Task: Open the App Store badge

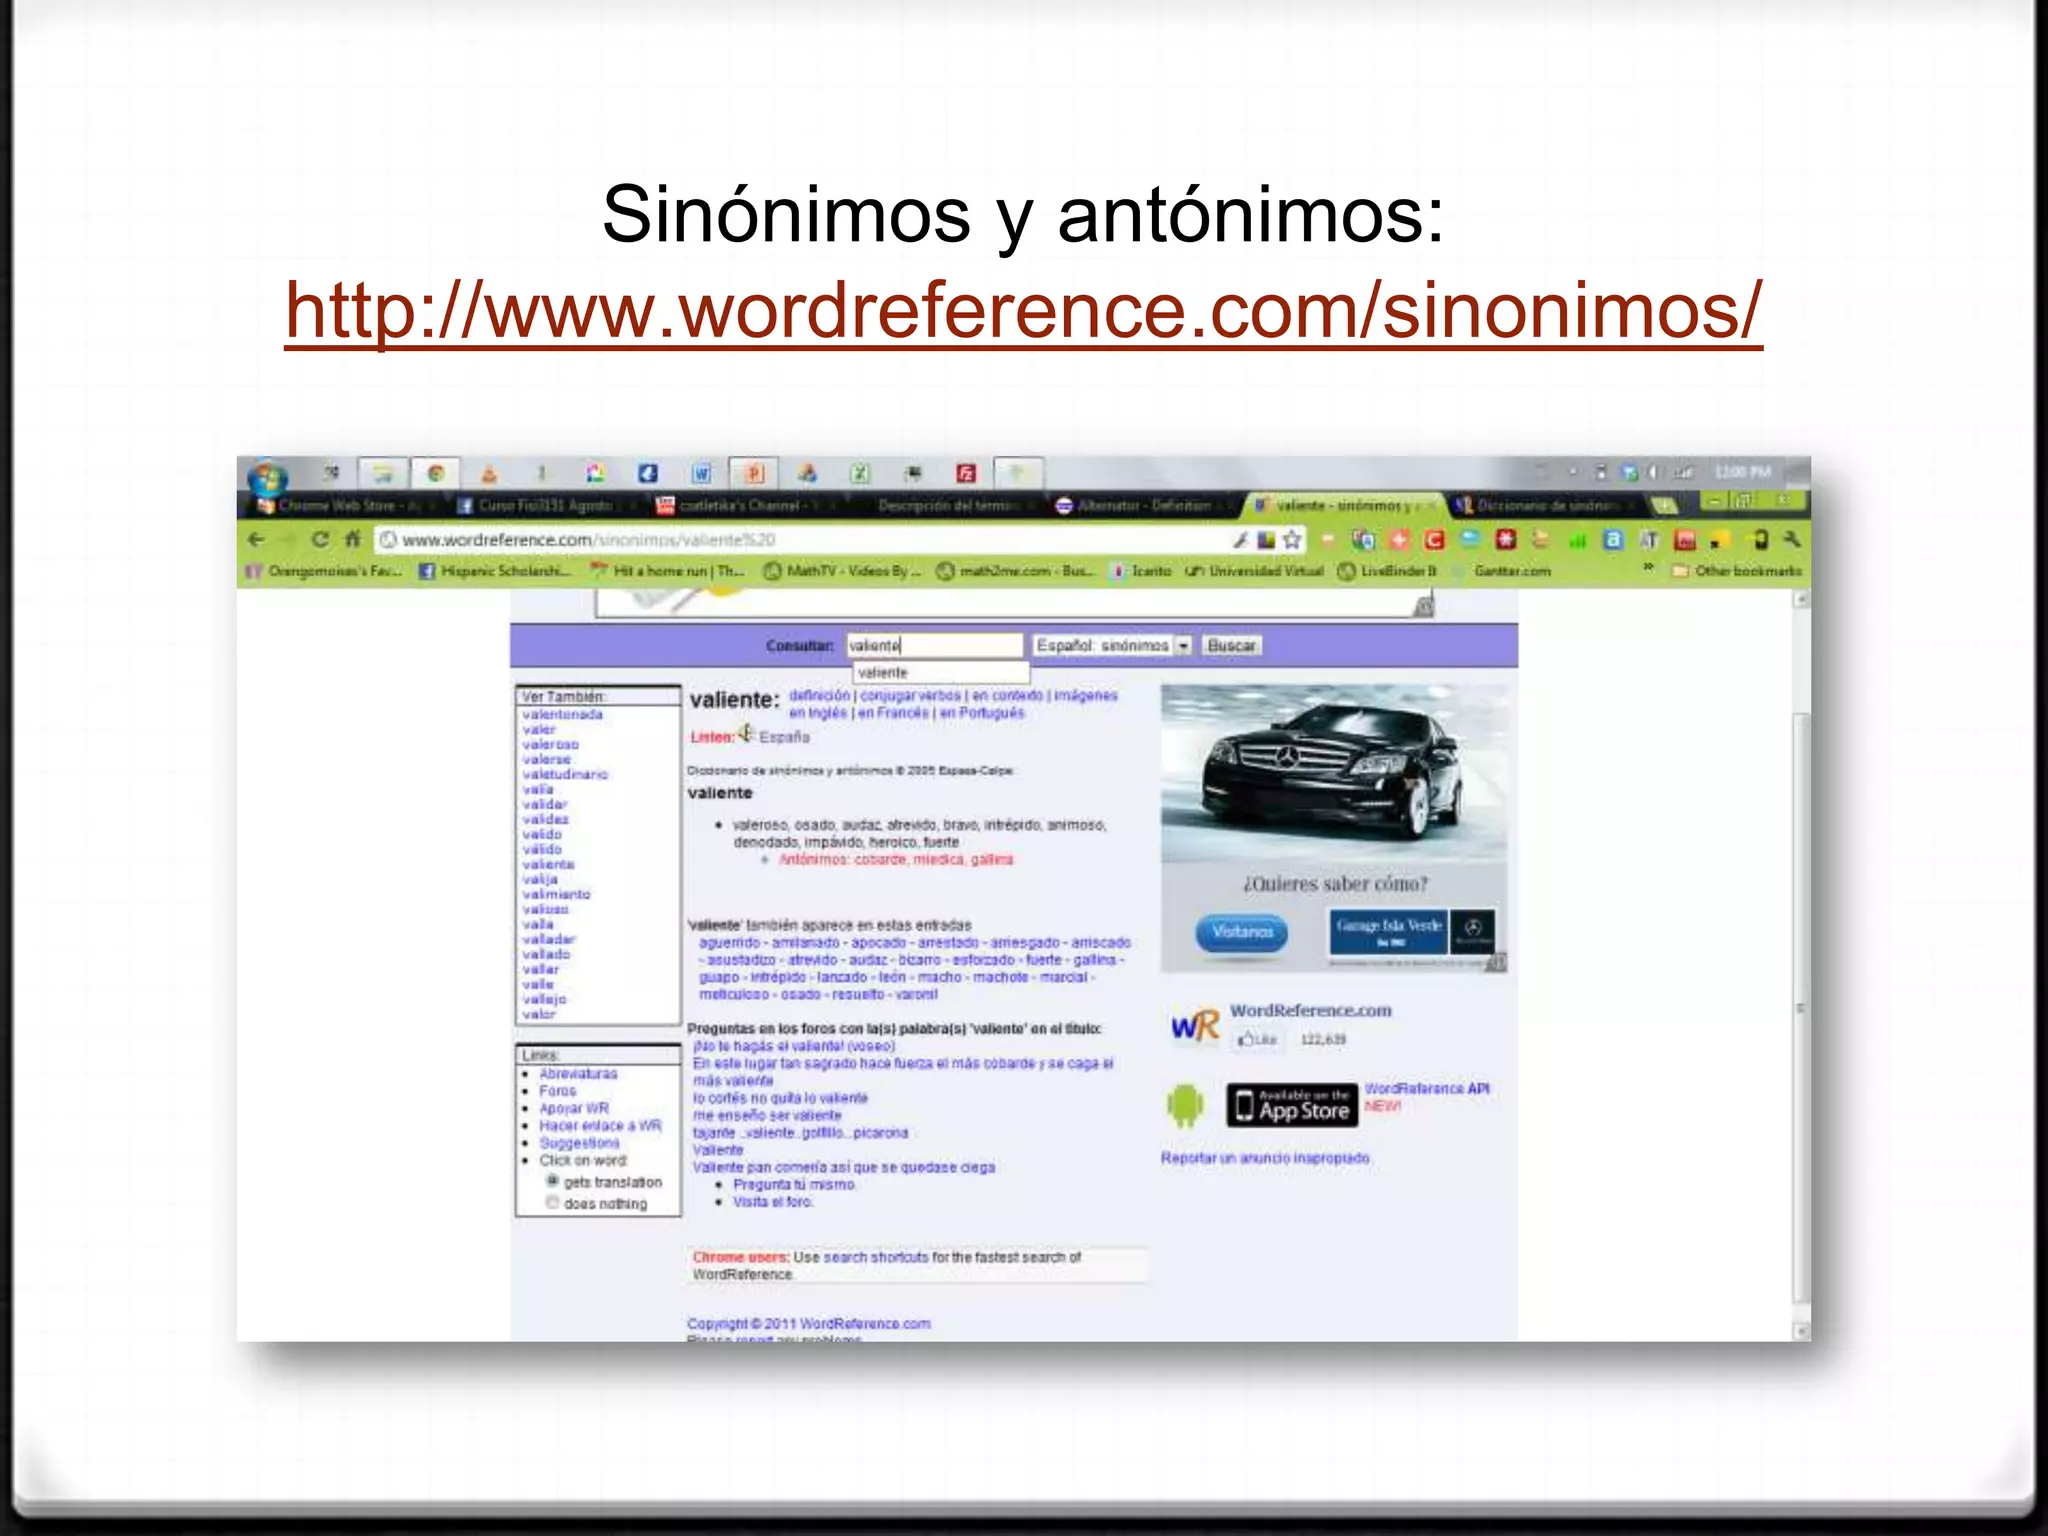Action: coord(1292,1104)
